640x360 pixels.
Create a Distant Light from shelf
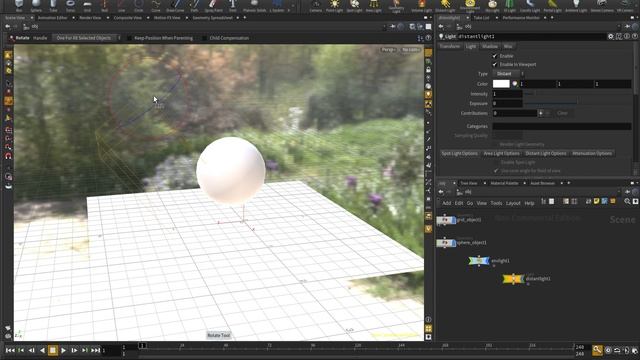445,6
